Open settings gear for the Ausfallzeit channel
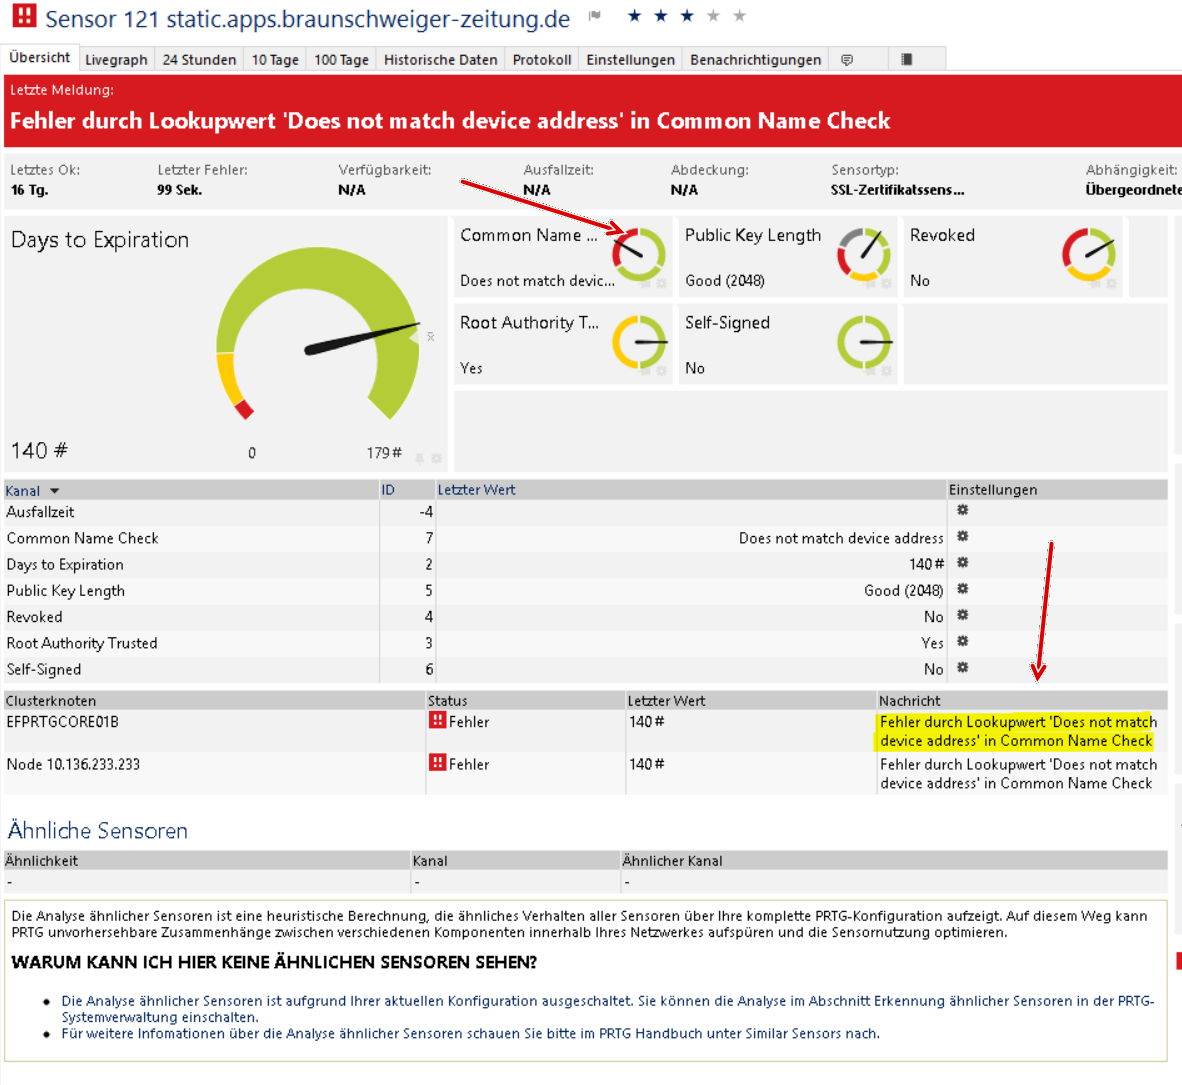The image size is (1182, 1085). [x=963, y=510]
